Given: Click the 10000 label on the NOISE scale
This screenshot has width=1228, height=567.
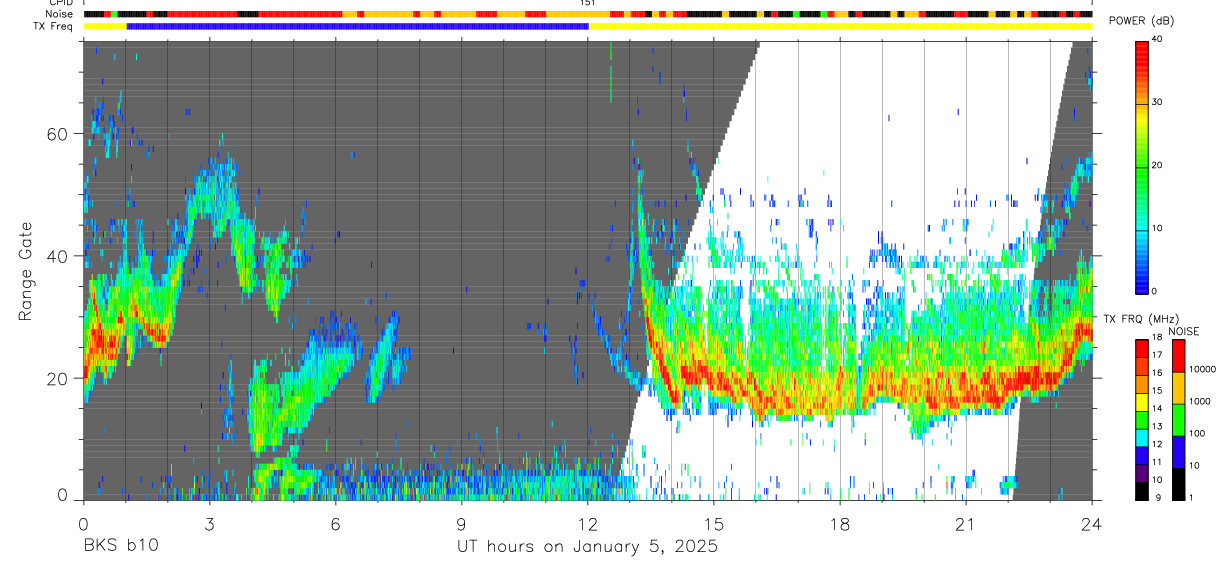Looking at the screenshot, I should pos(1202,369).
